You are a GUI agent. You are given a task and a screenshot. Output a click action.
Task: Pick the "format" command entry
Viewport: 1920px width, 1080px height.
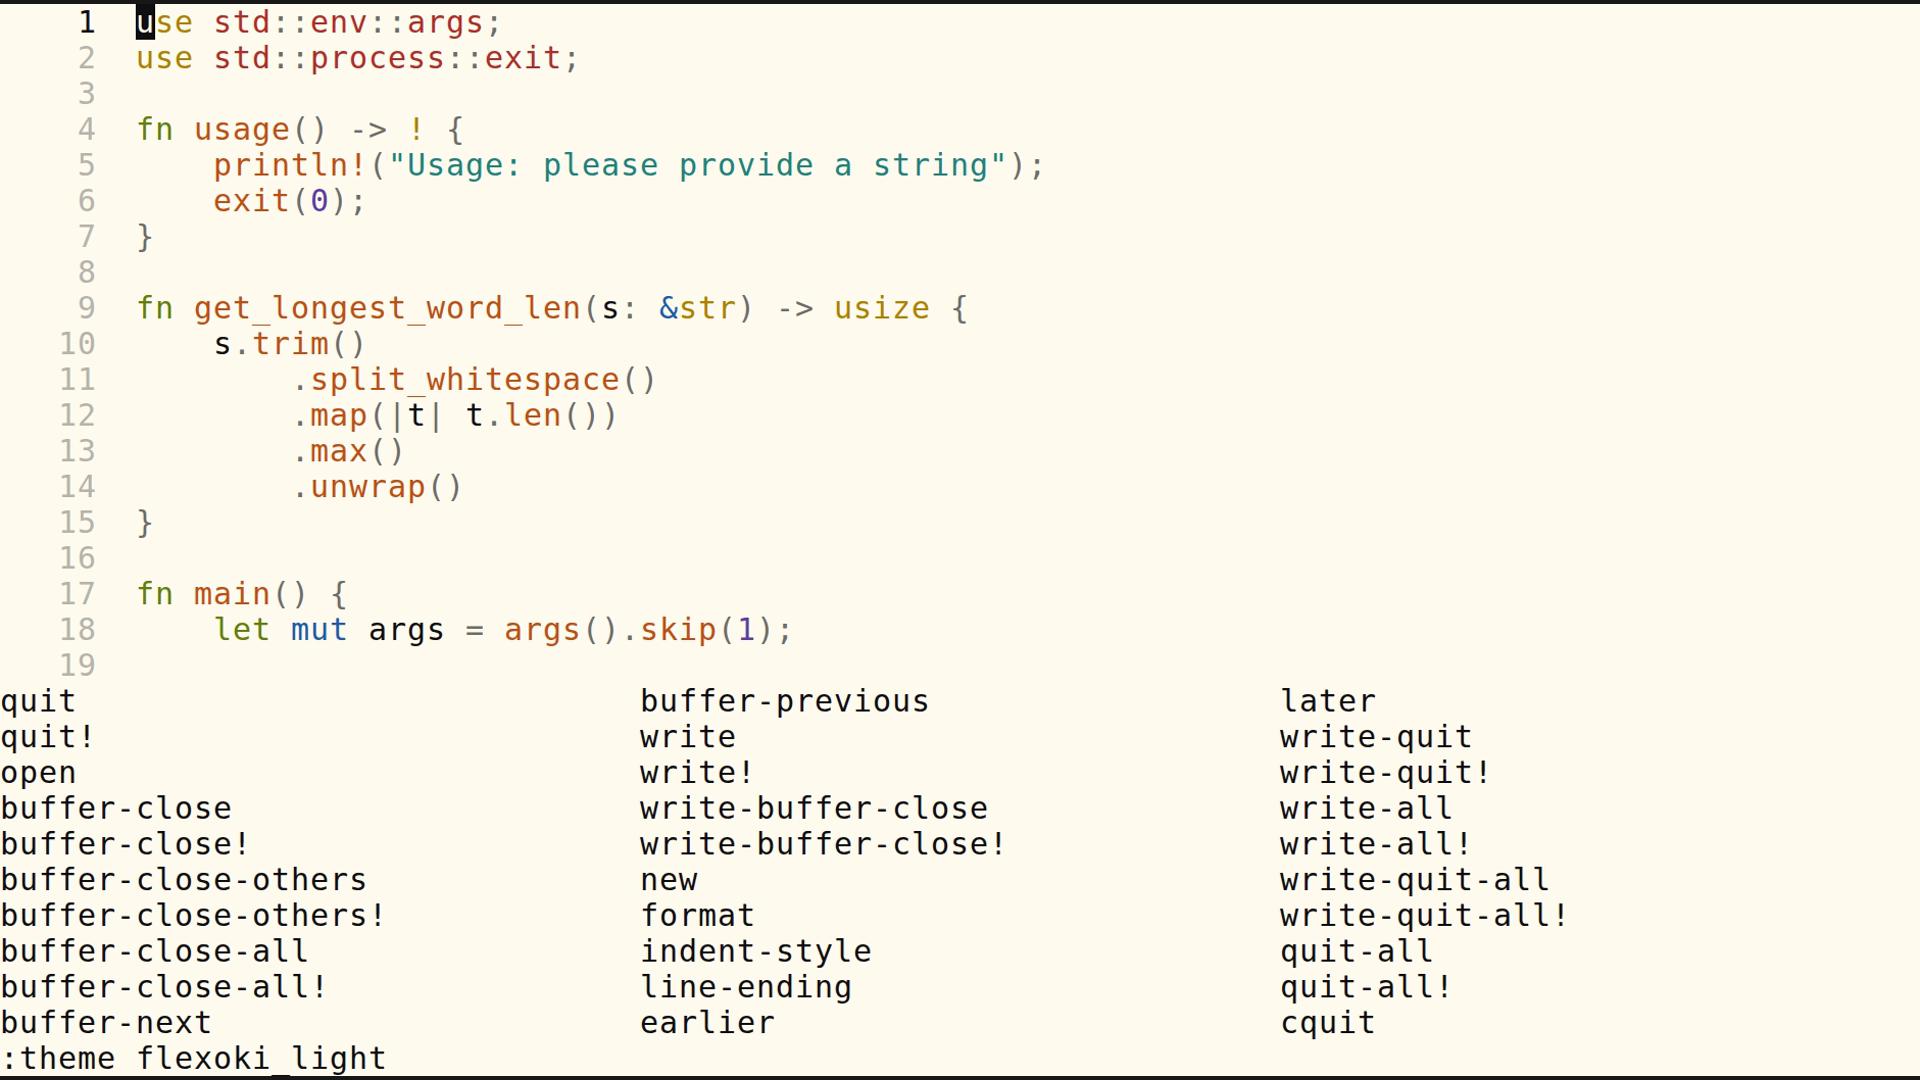pos(697,916)
